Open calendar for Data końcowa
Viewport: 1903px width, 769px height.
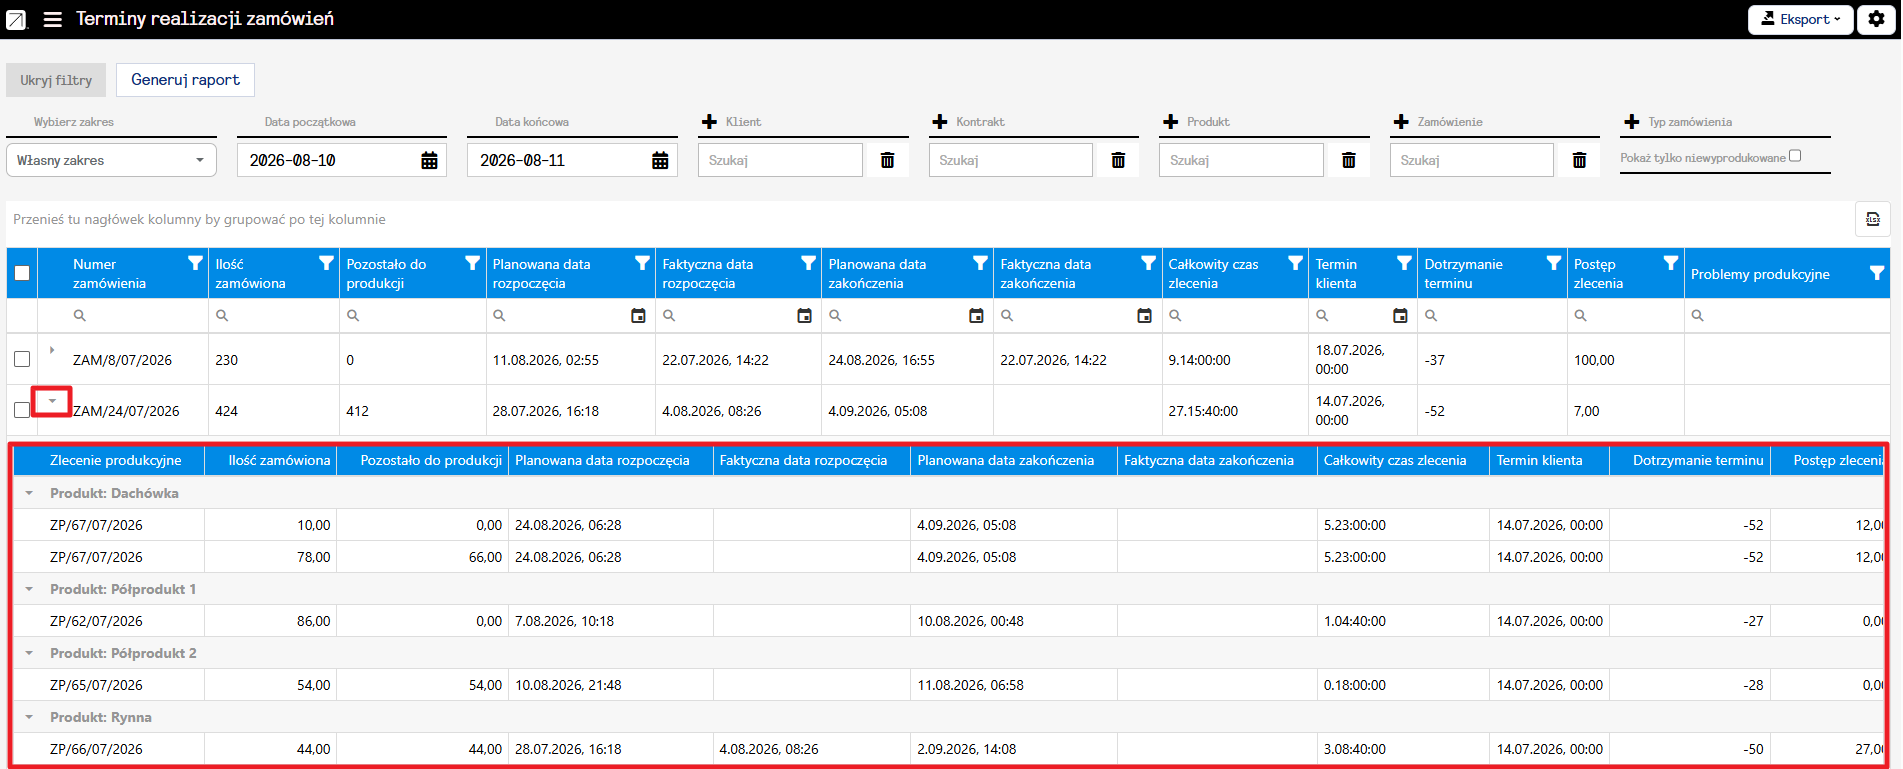click(660, 160)
